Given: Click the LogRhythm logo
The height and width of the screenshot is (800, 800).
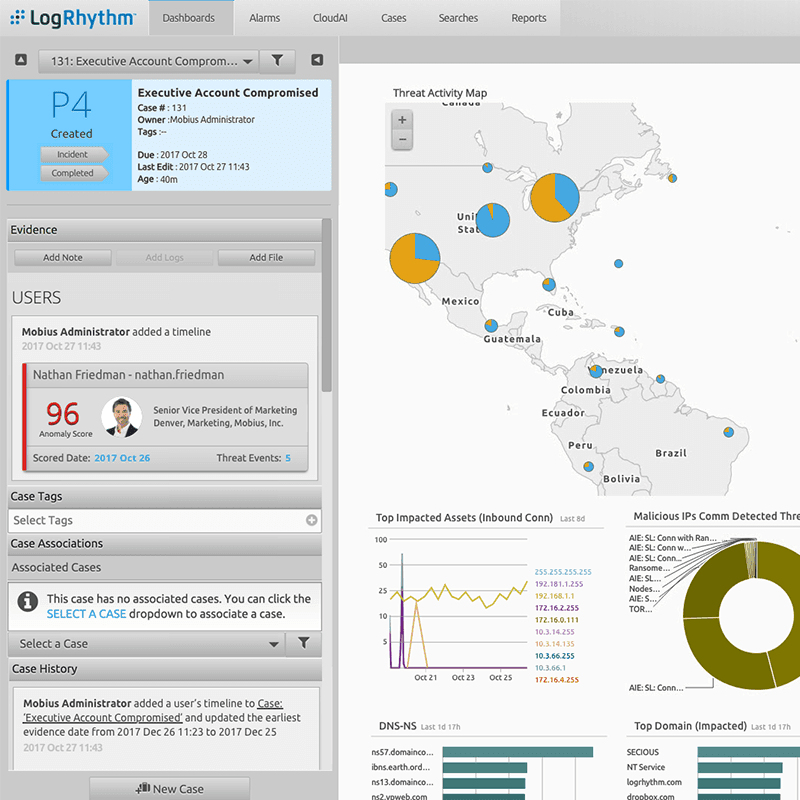Looking at the screenshot, I should pos(73,18).
